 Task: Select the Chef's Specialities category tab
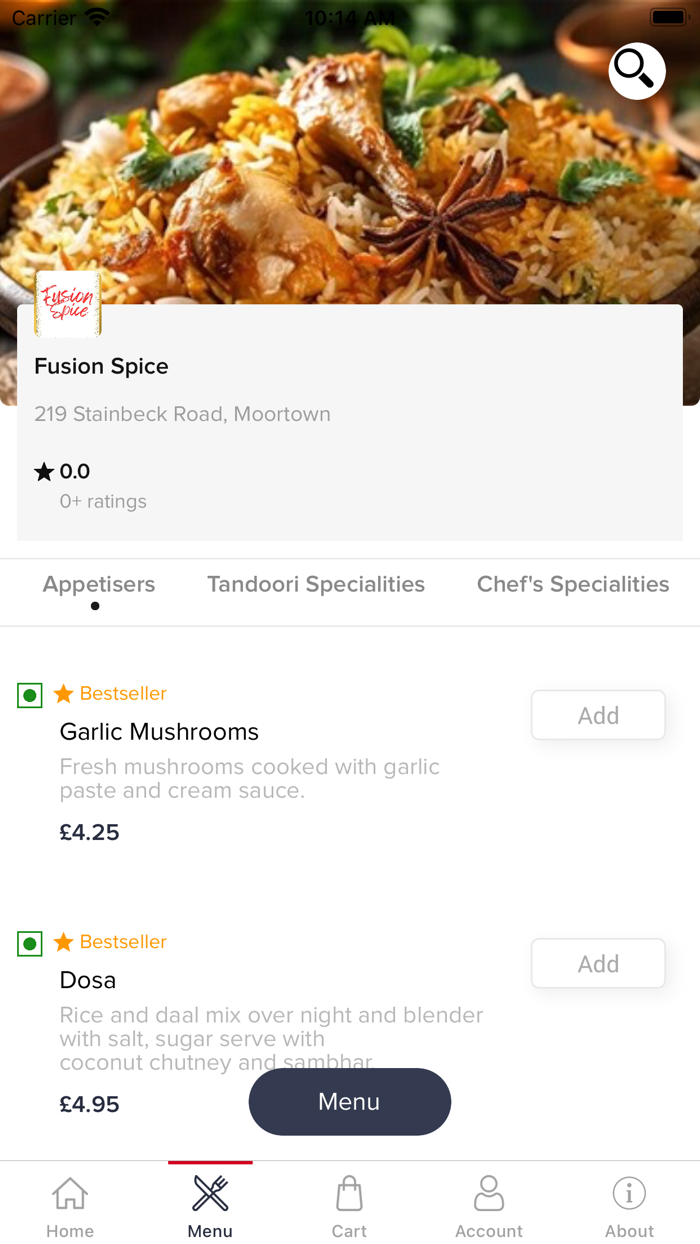(x=572, y=584)
